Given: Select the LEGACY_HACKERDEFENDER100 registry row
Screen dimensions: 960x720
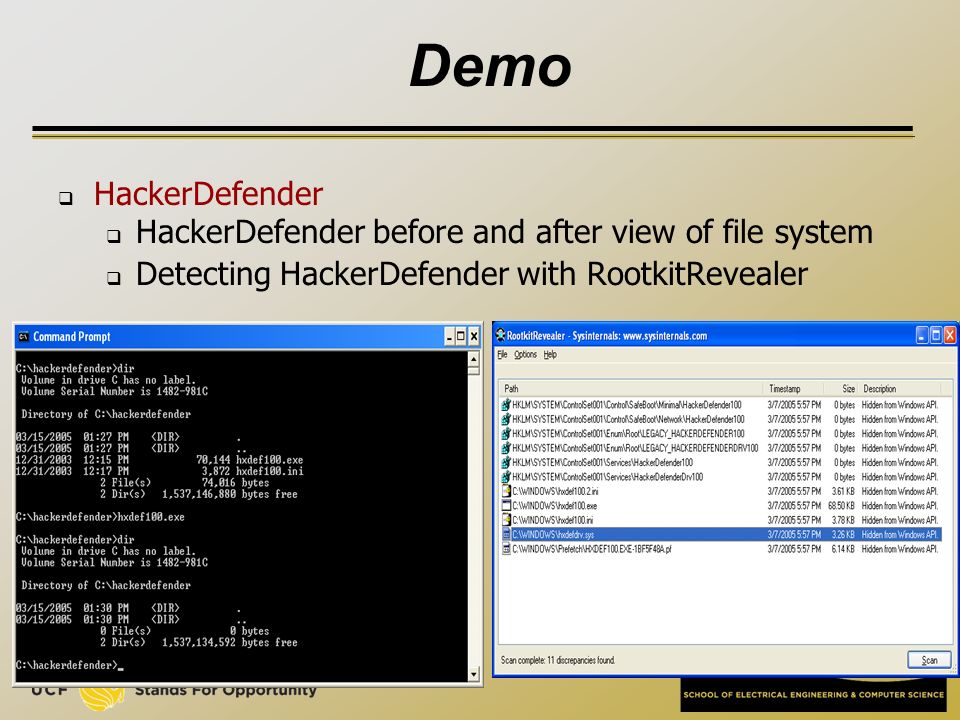Looking at the screenshot, I should pos(720,433).
